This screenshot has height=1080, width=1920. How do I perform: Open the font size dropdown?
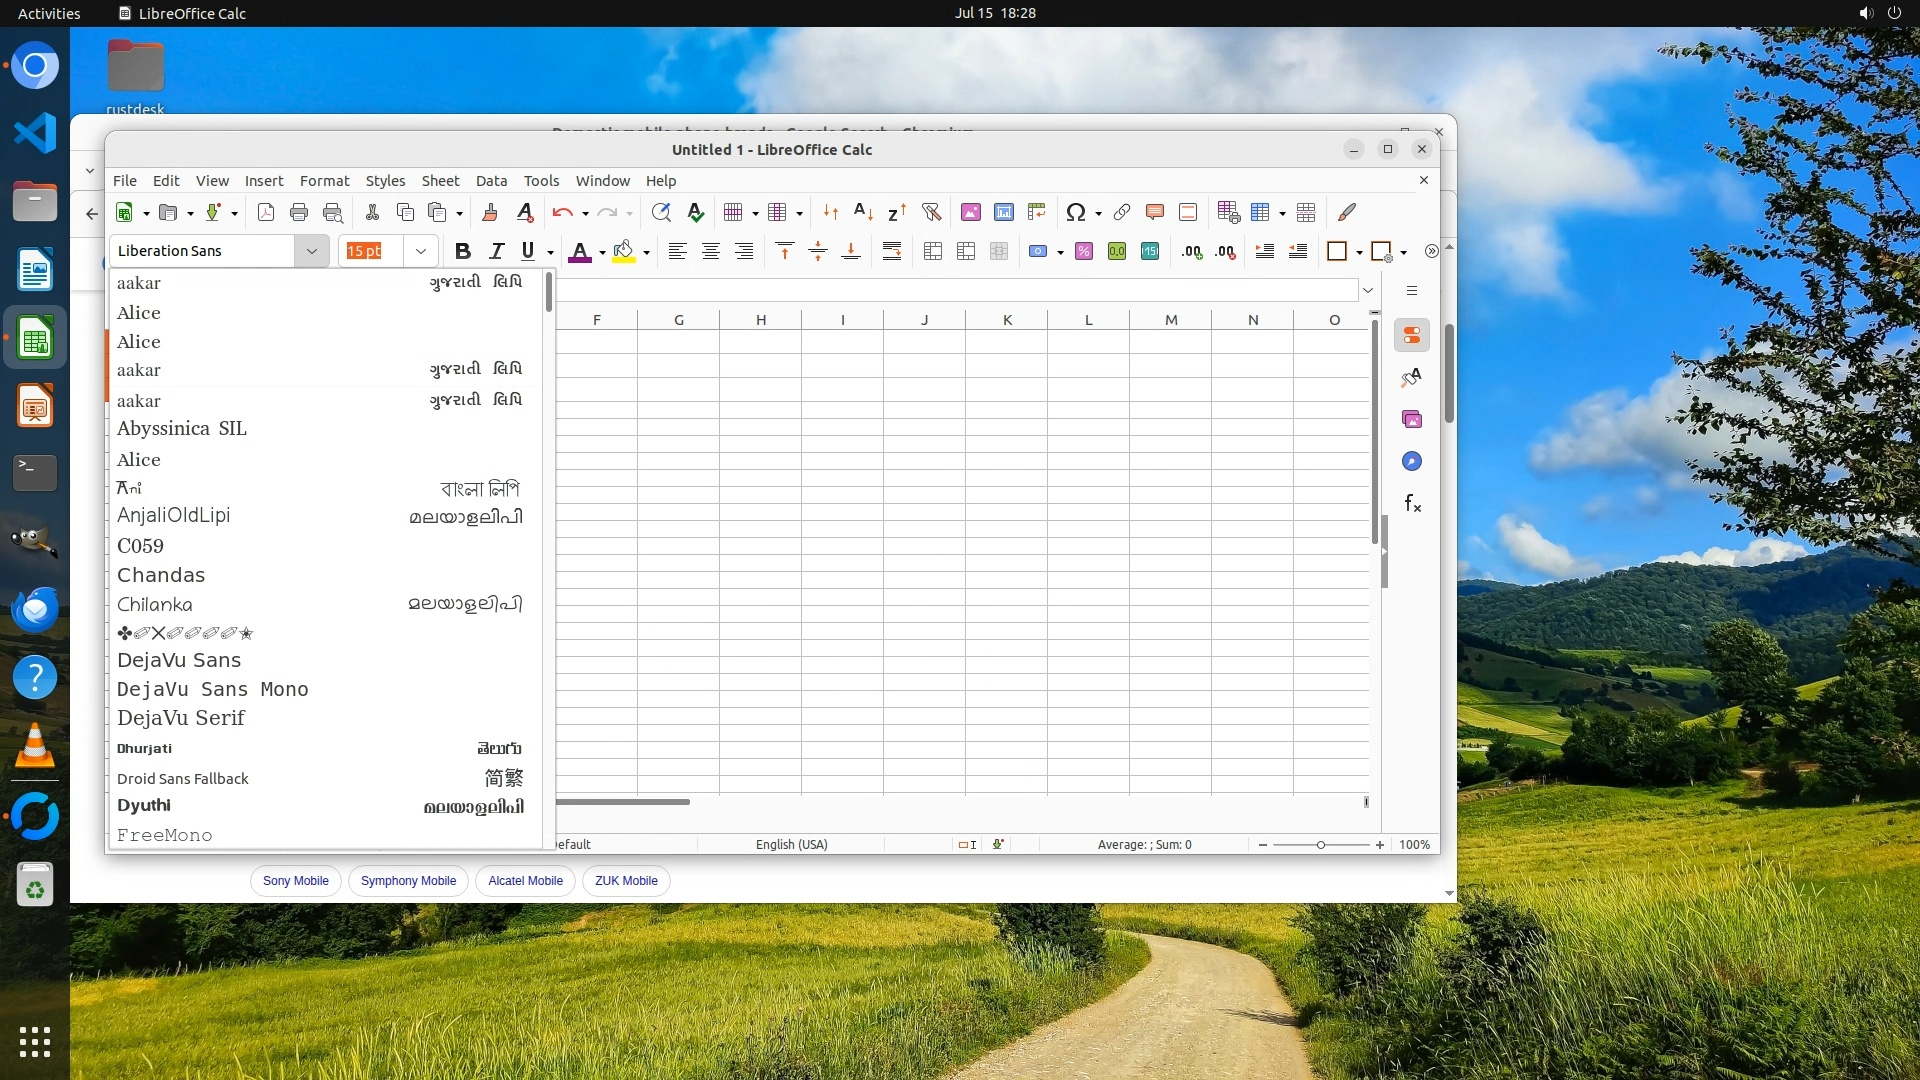pyautogui.click(x=421, y=251)
